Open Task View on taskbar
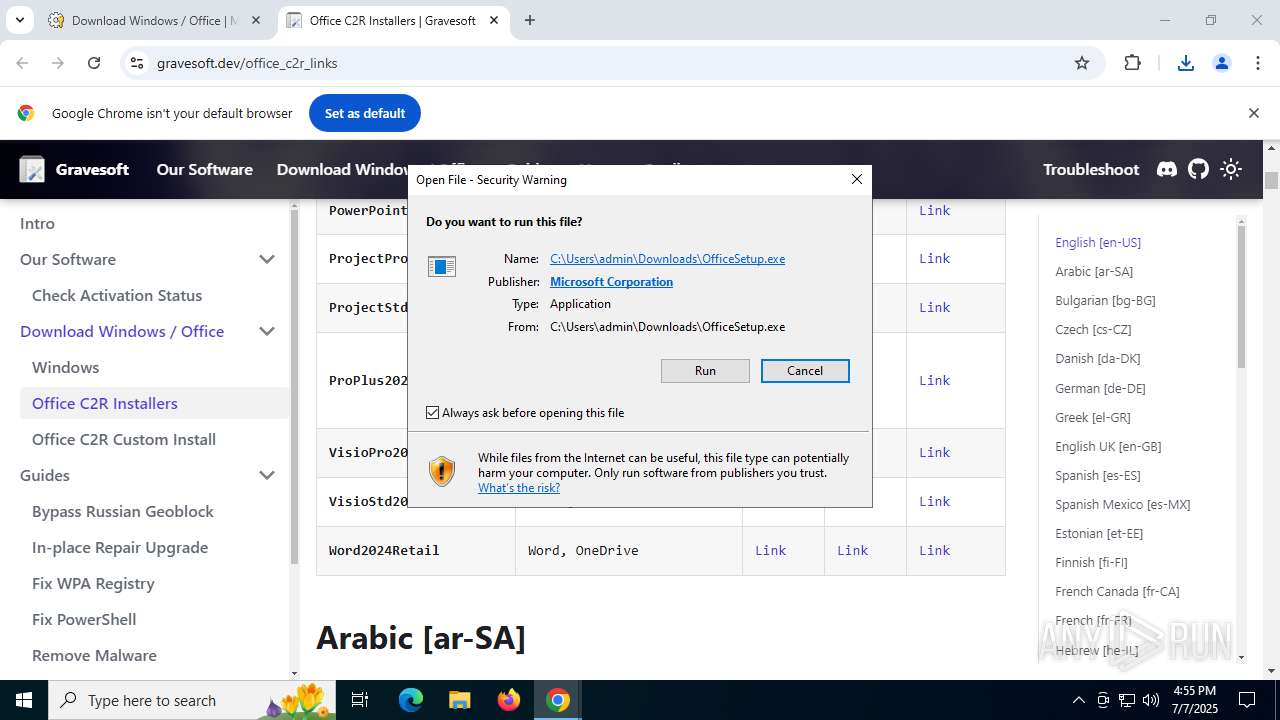The image size is (1280, 720). click(361, 700)
